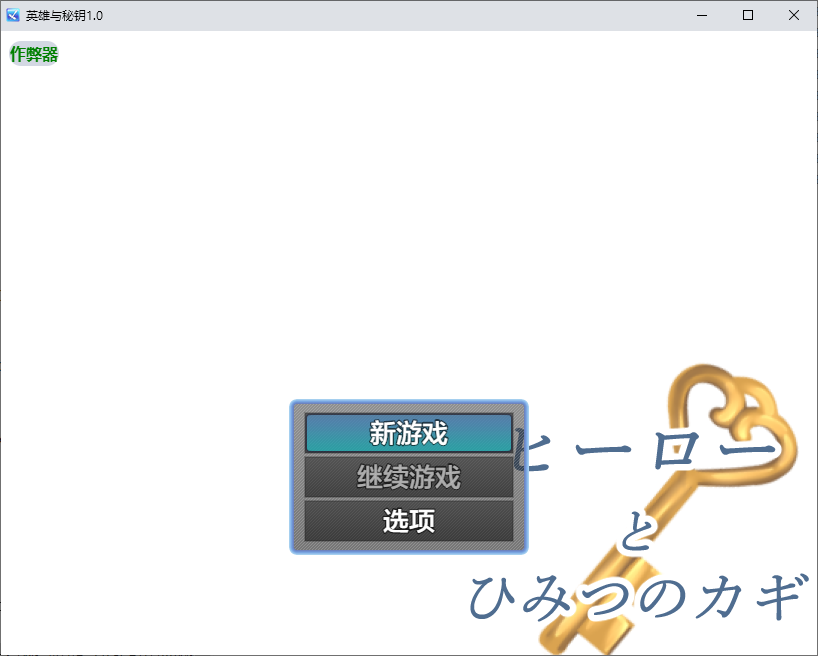Close the 英雄与秘钥1.0 window
Image resolution: width=818 pixels, height=656 pixels.
pos(793,15)
